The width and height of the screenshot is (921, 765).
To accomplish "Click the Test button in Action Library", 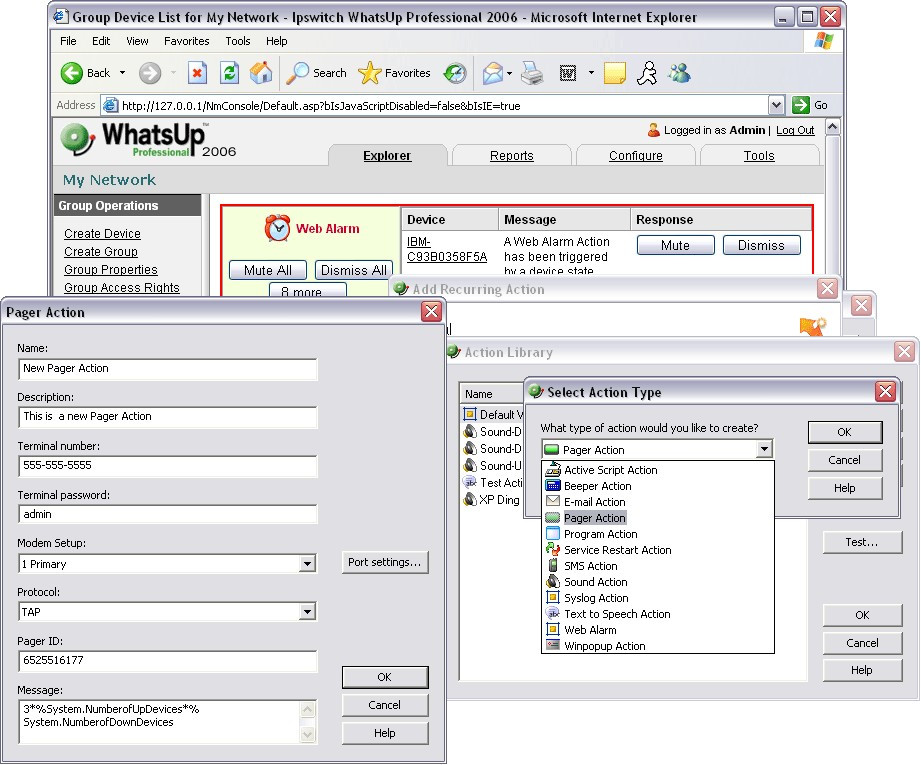I will tap(862, 542).
